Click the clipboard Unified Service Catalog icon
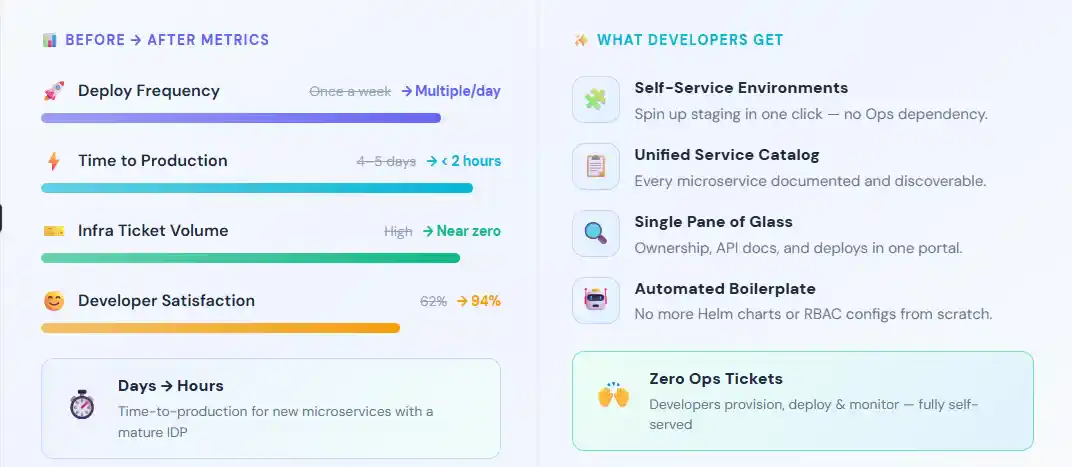Image resolution: width=1072 pixels, height=467 pixels. (595, 167)
